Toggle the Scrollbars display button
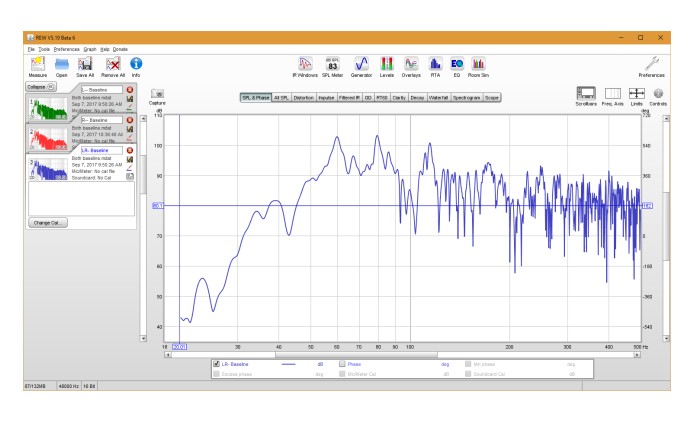 (586, 95)
